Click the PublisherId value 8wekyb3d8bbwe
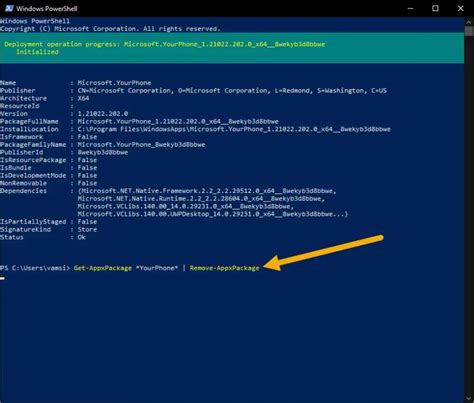Image resolution: width=474 pixels, height=403 pixels. pos(103,152)
